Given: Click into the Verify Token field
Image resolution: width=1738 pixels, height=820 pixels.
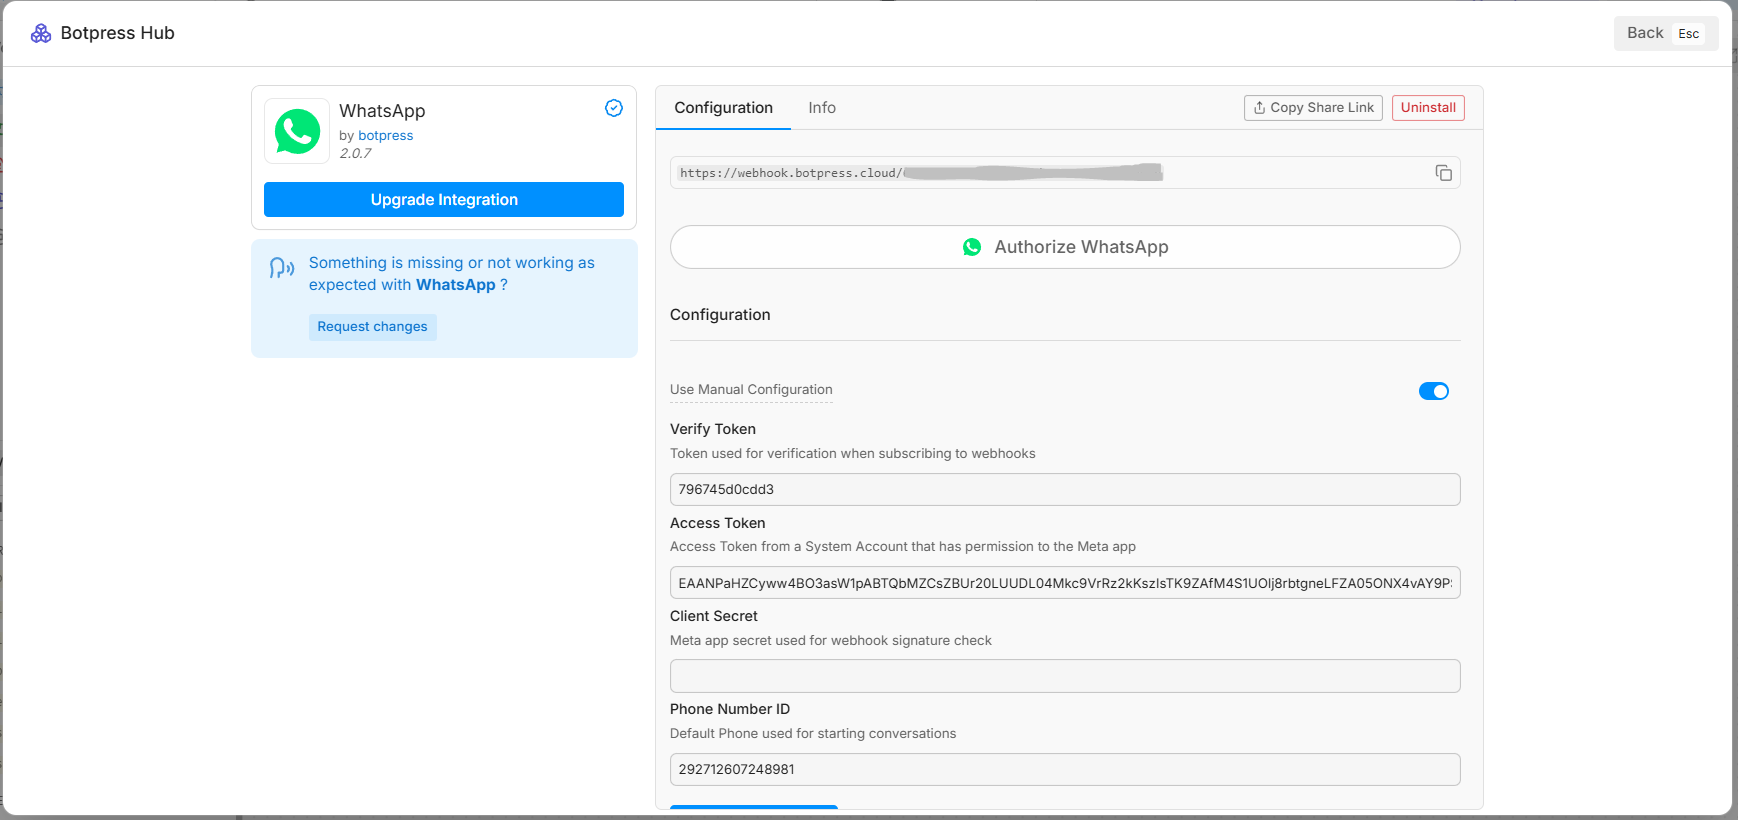Looking at the screenshot, I should click(1065, 490).
